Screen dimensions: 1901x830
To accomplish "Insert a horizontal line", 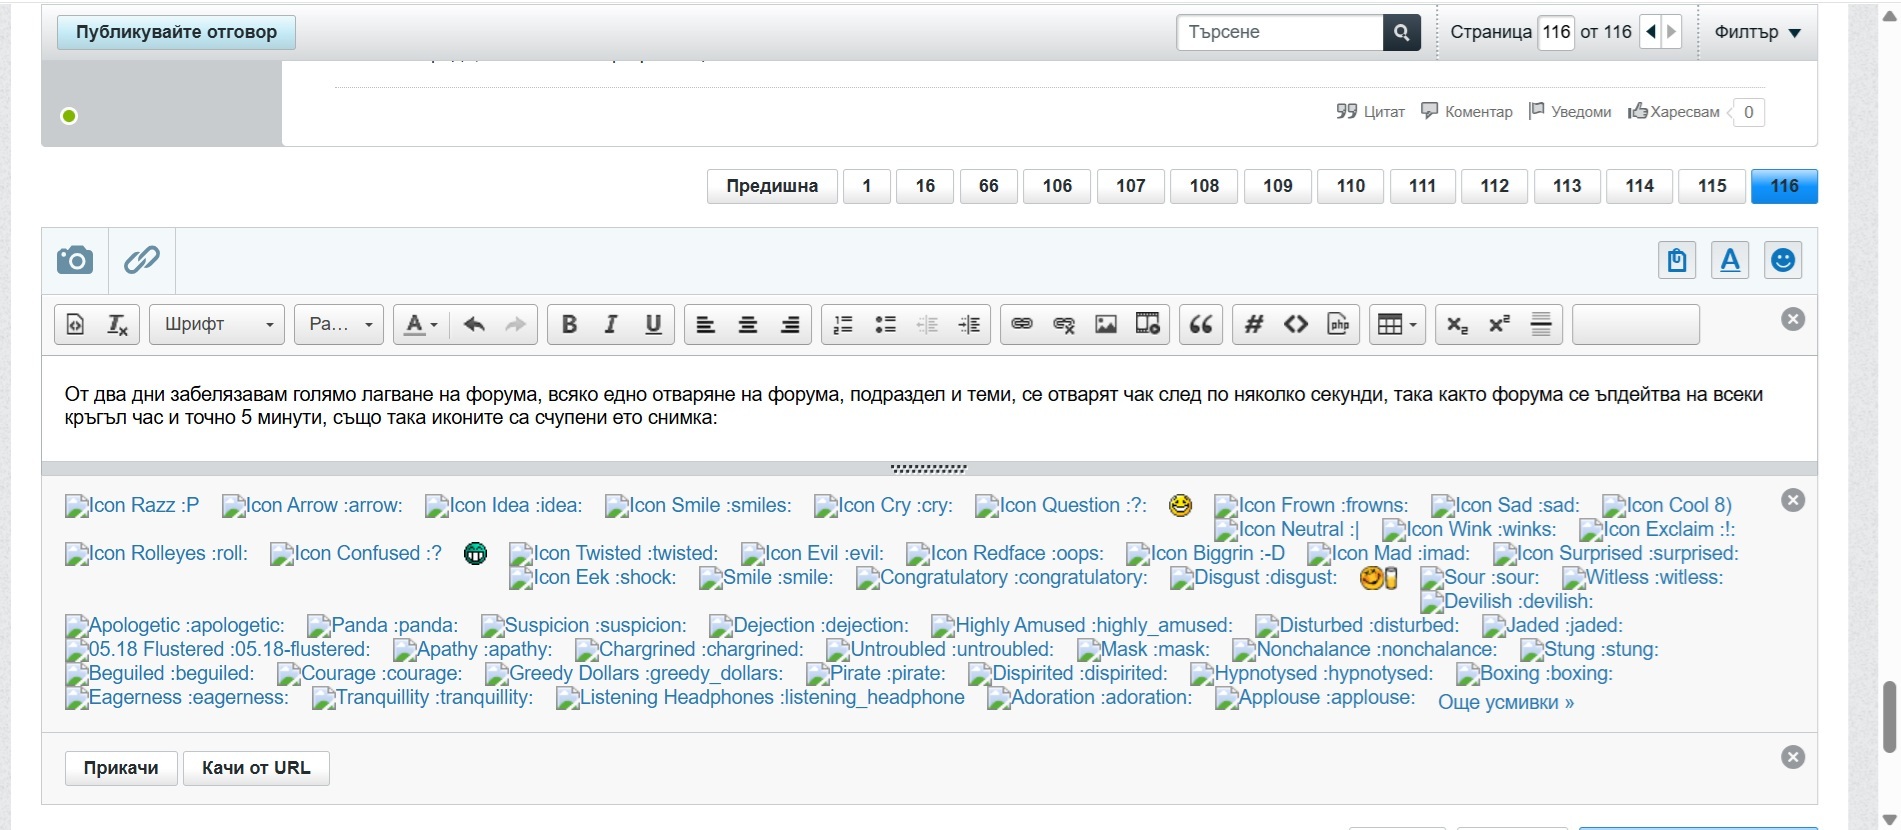I will (1541, 324).
